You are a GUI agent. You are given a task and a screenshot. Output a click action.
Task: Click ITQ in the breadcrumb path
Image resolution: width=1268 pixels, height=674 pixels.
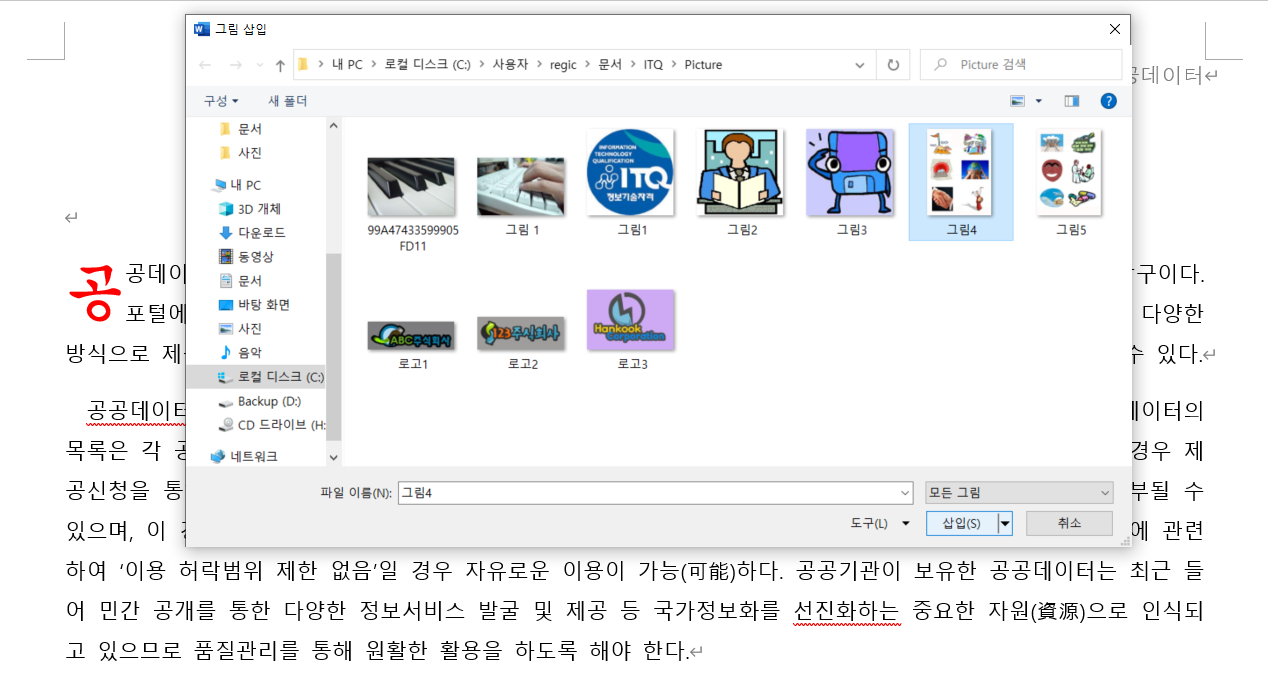[x=653, y=65]
